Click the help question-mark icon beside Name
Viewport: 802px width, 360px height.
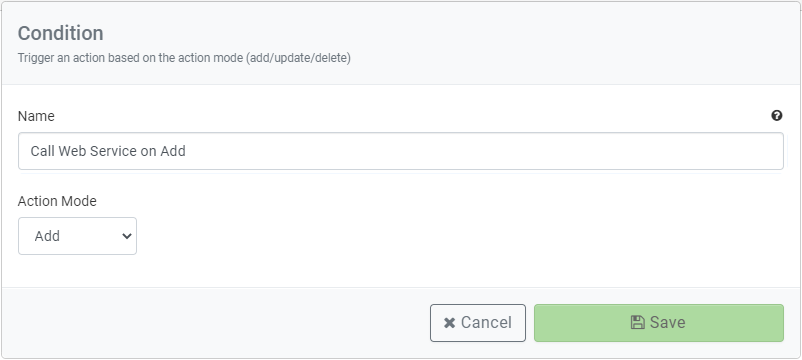coord(776,116)
